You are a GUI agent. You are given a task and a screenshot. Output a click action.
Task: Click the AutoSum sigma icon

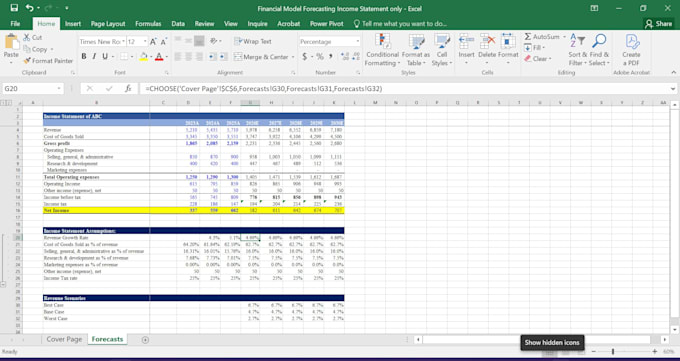[x=528, y=36]
